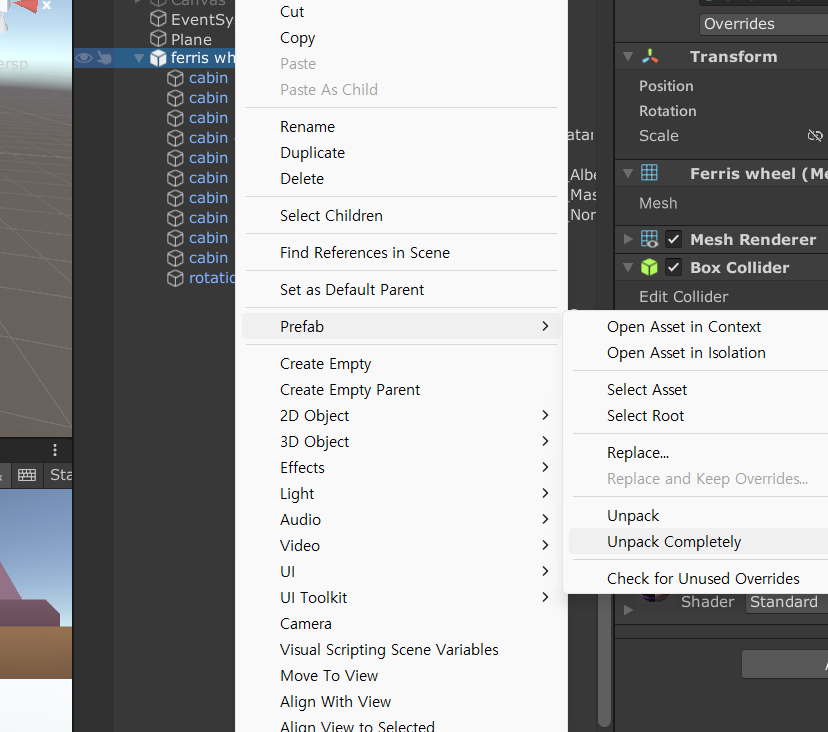Choose Select Children menu entry
This screenshot has height=732, width=828.
pyautogui.click(x=401, y=215)
